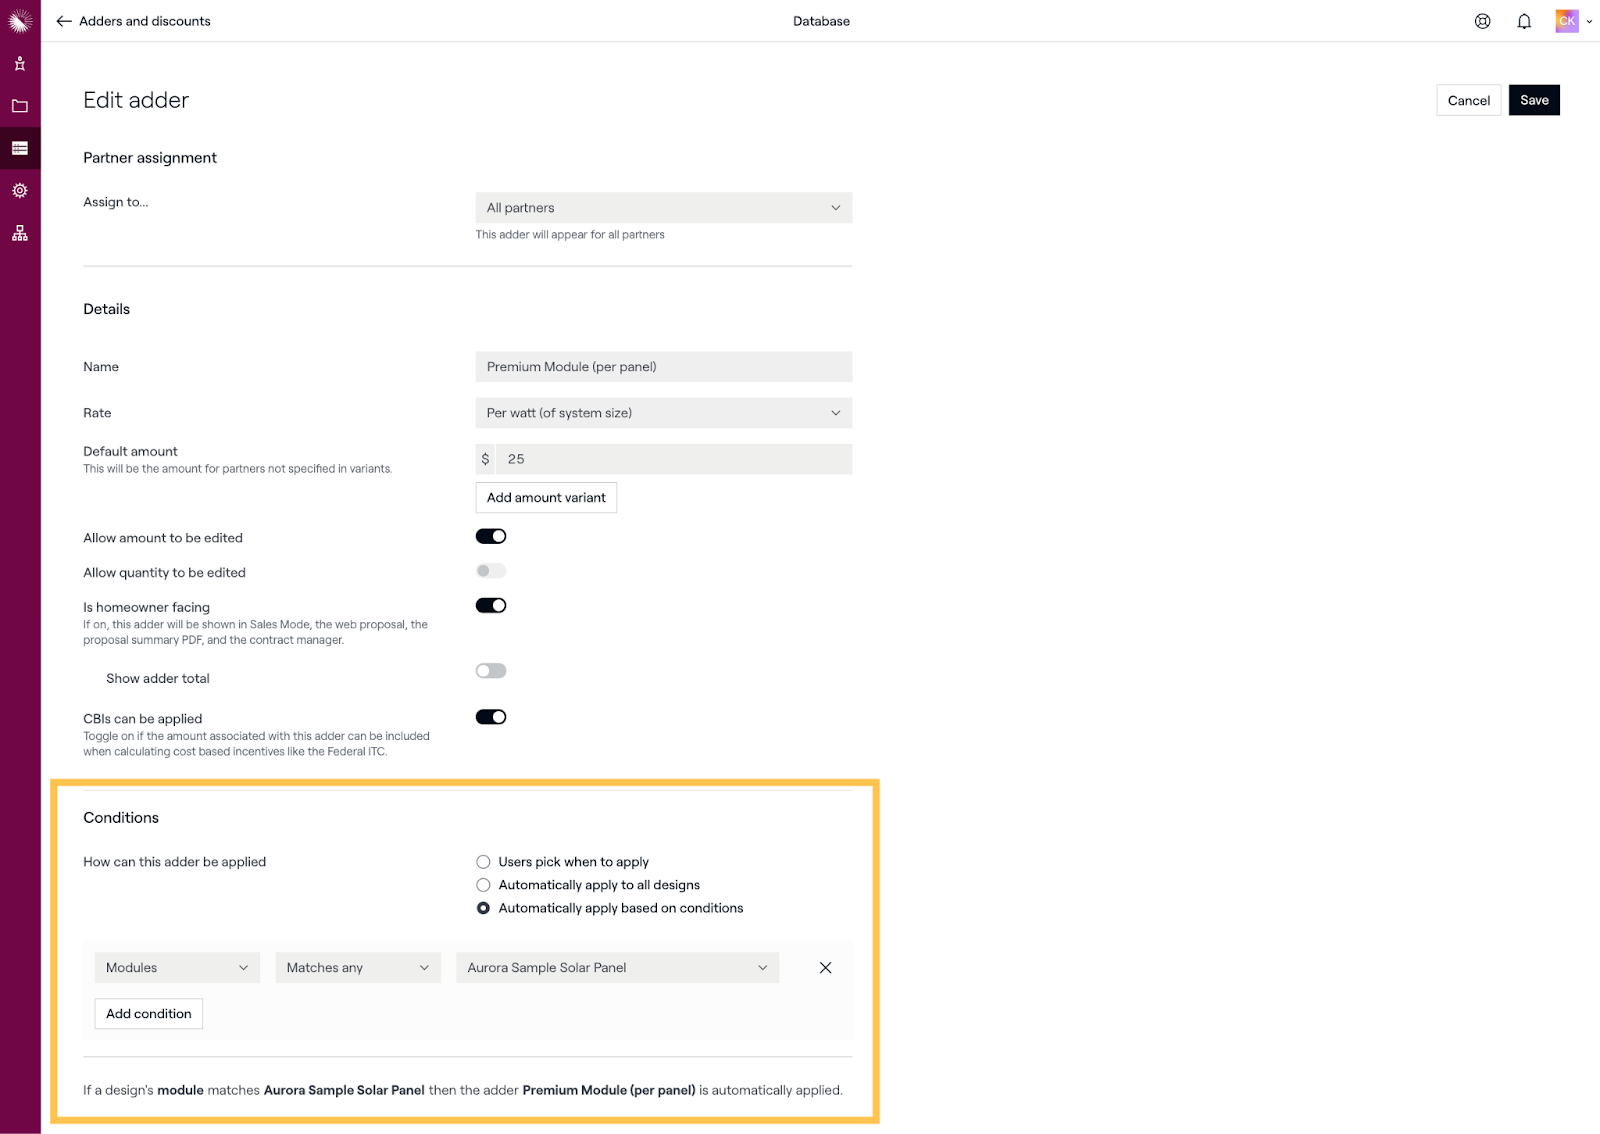Viewport: 1600px width, 1134px height.
Task: Turn off Is homeowner facing switch
Action: click(x=491, y=606)
